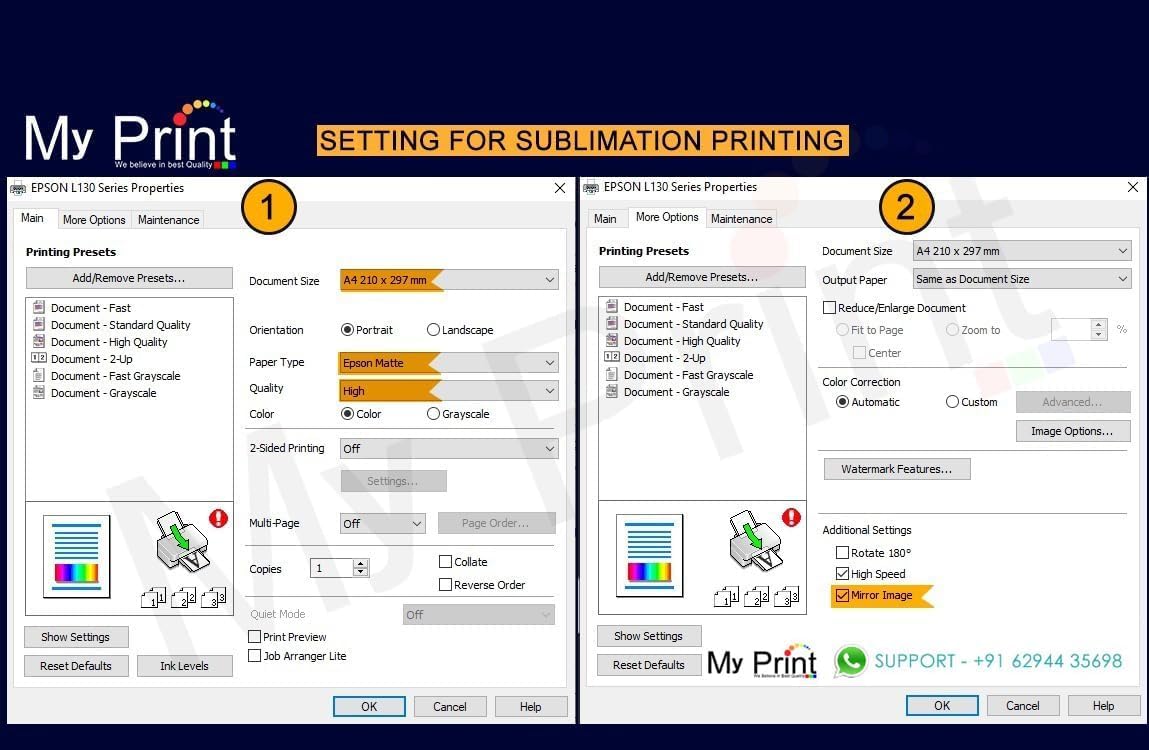Open Image Options
This screenshot has height=750, width=1149.
1073,431
